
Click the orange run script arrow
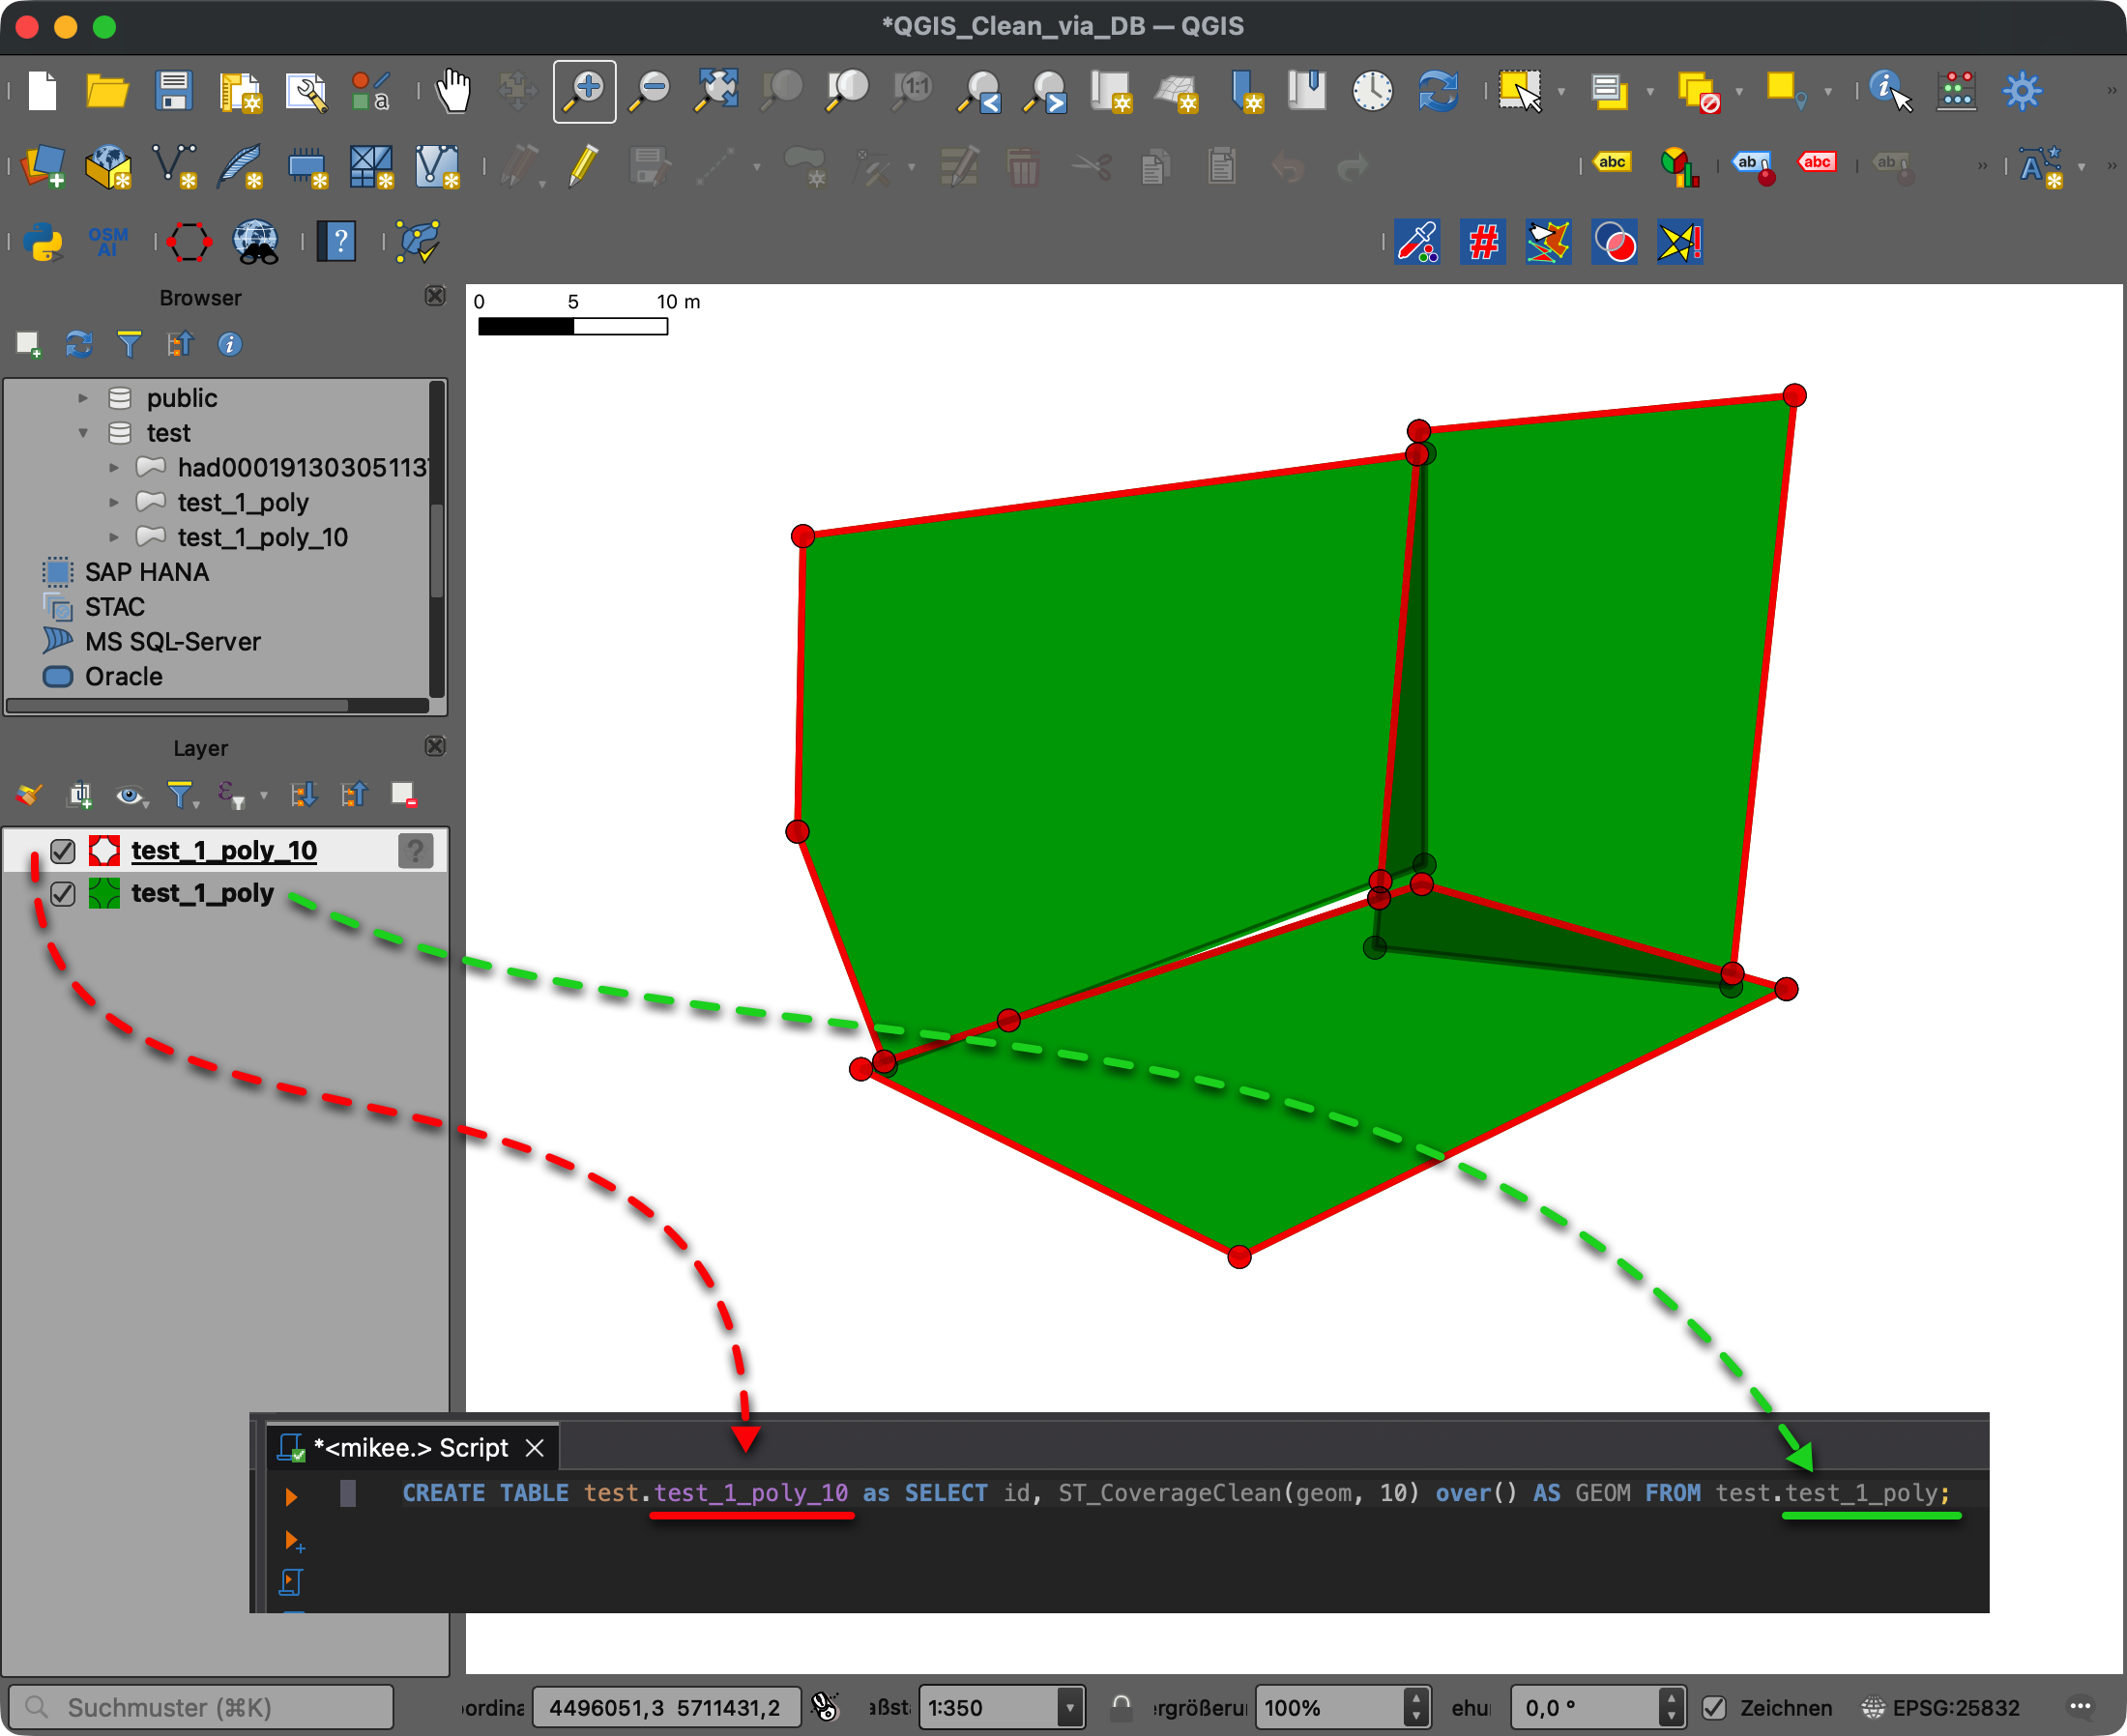[291, 1496]
